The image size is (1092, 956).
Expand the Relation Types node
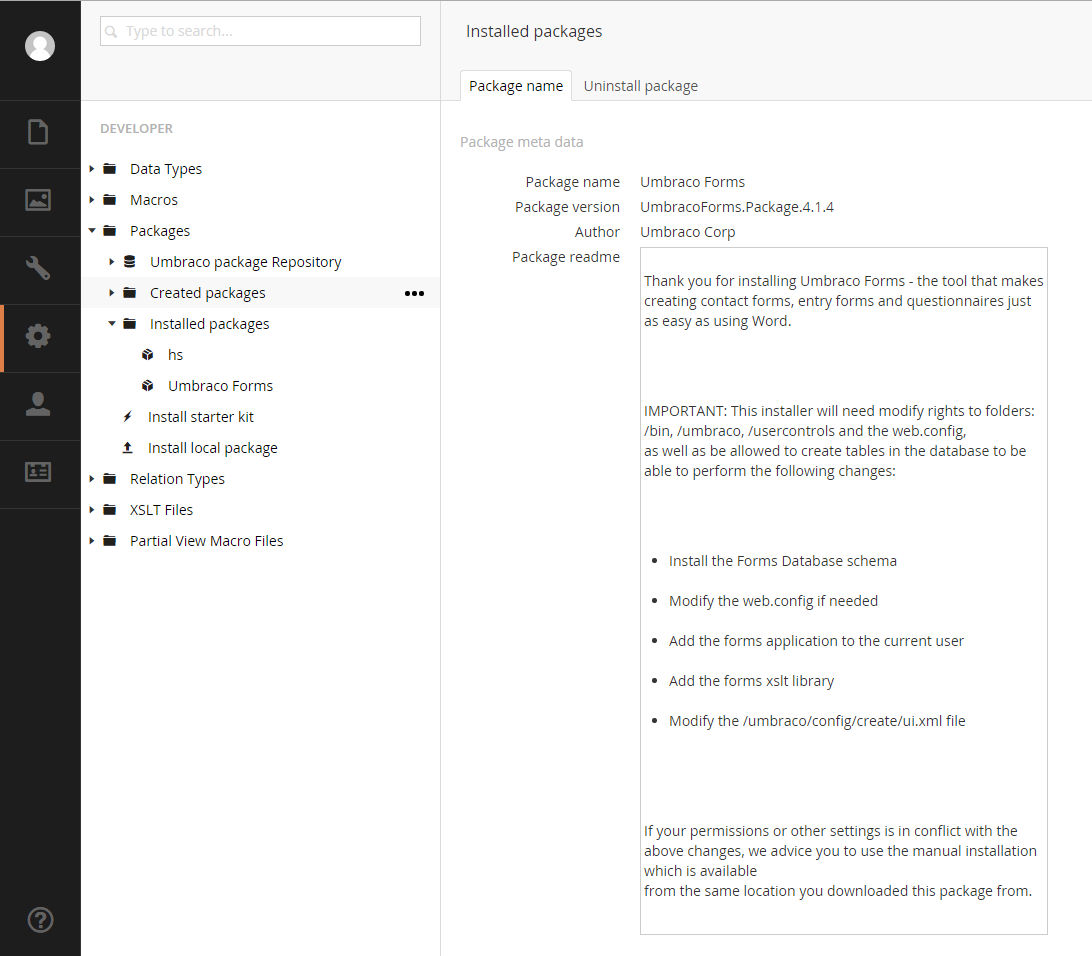[91, 478]
